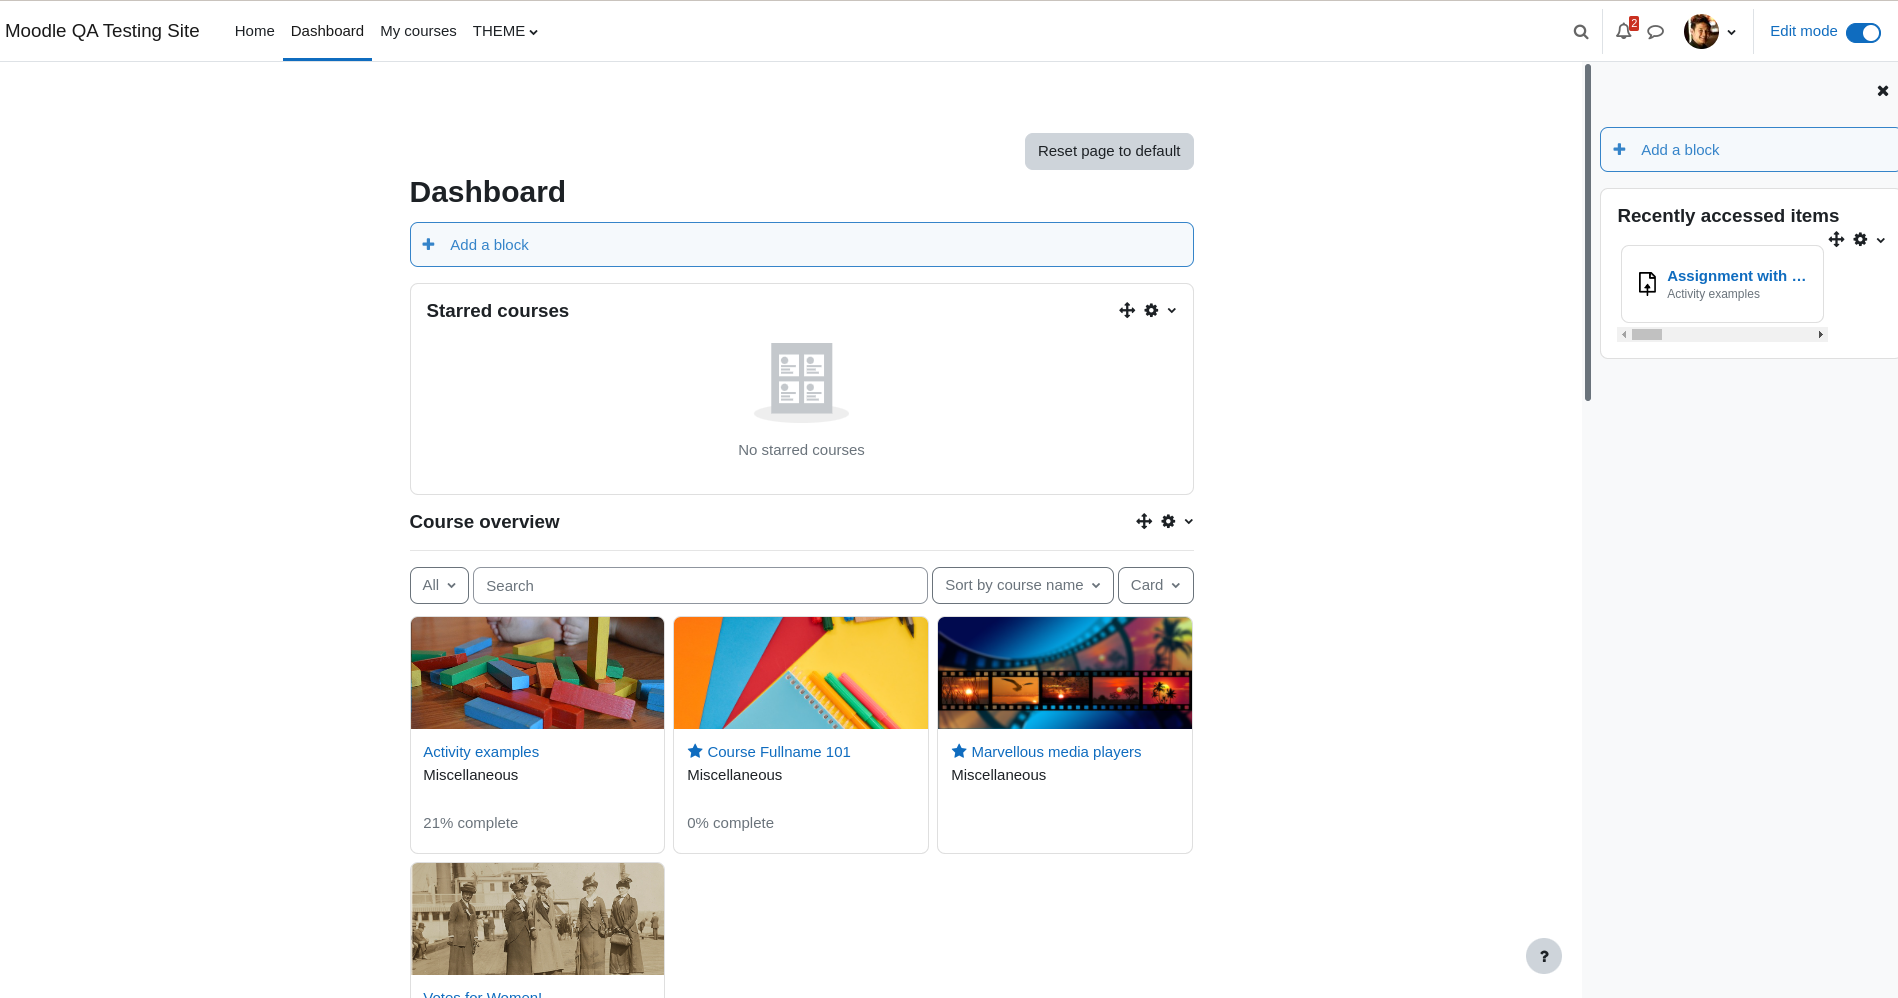Go to Home in the navigation

pos(254,31)
